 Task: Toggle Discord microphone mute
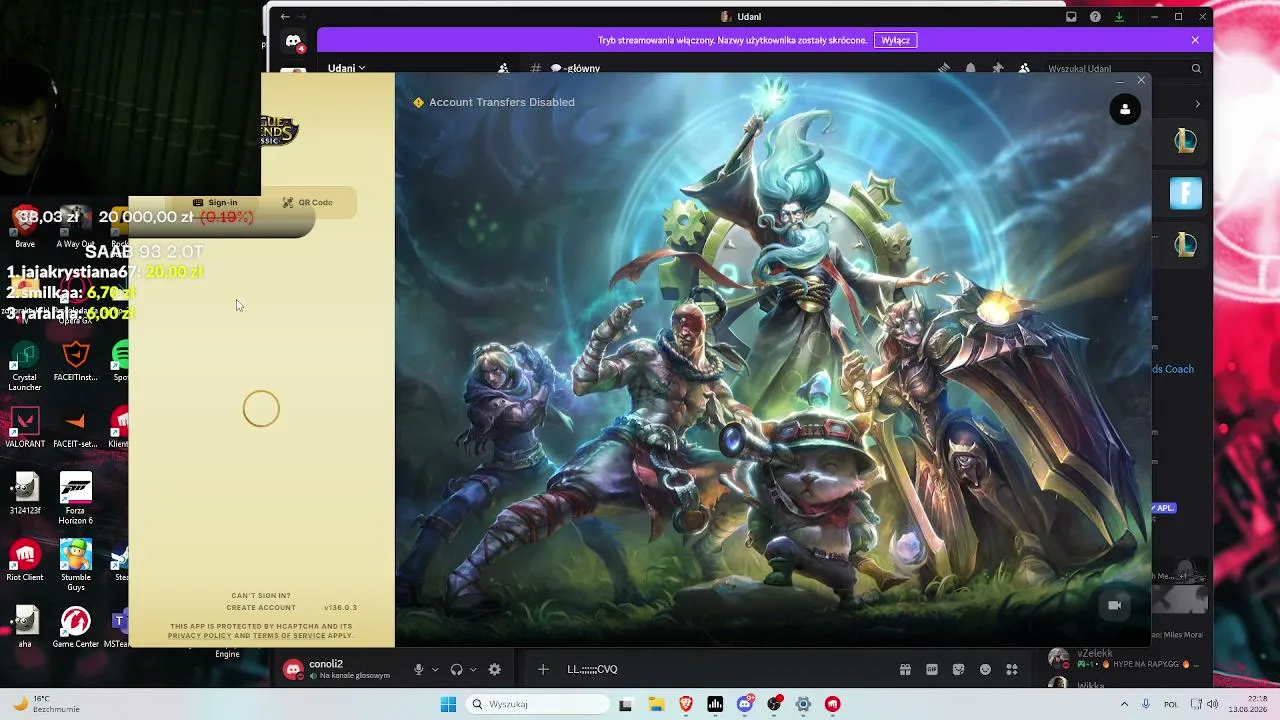(419, 669)
